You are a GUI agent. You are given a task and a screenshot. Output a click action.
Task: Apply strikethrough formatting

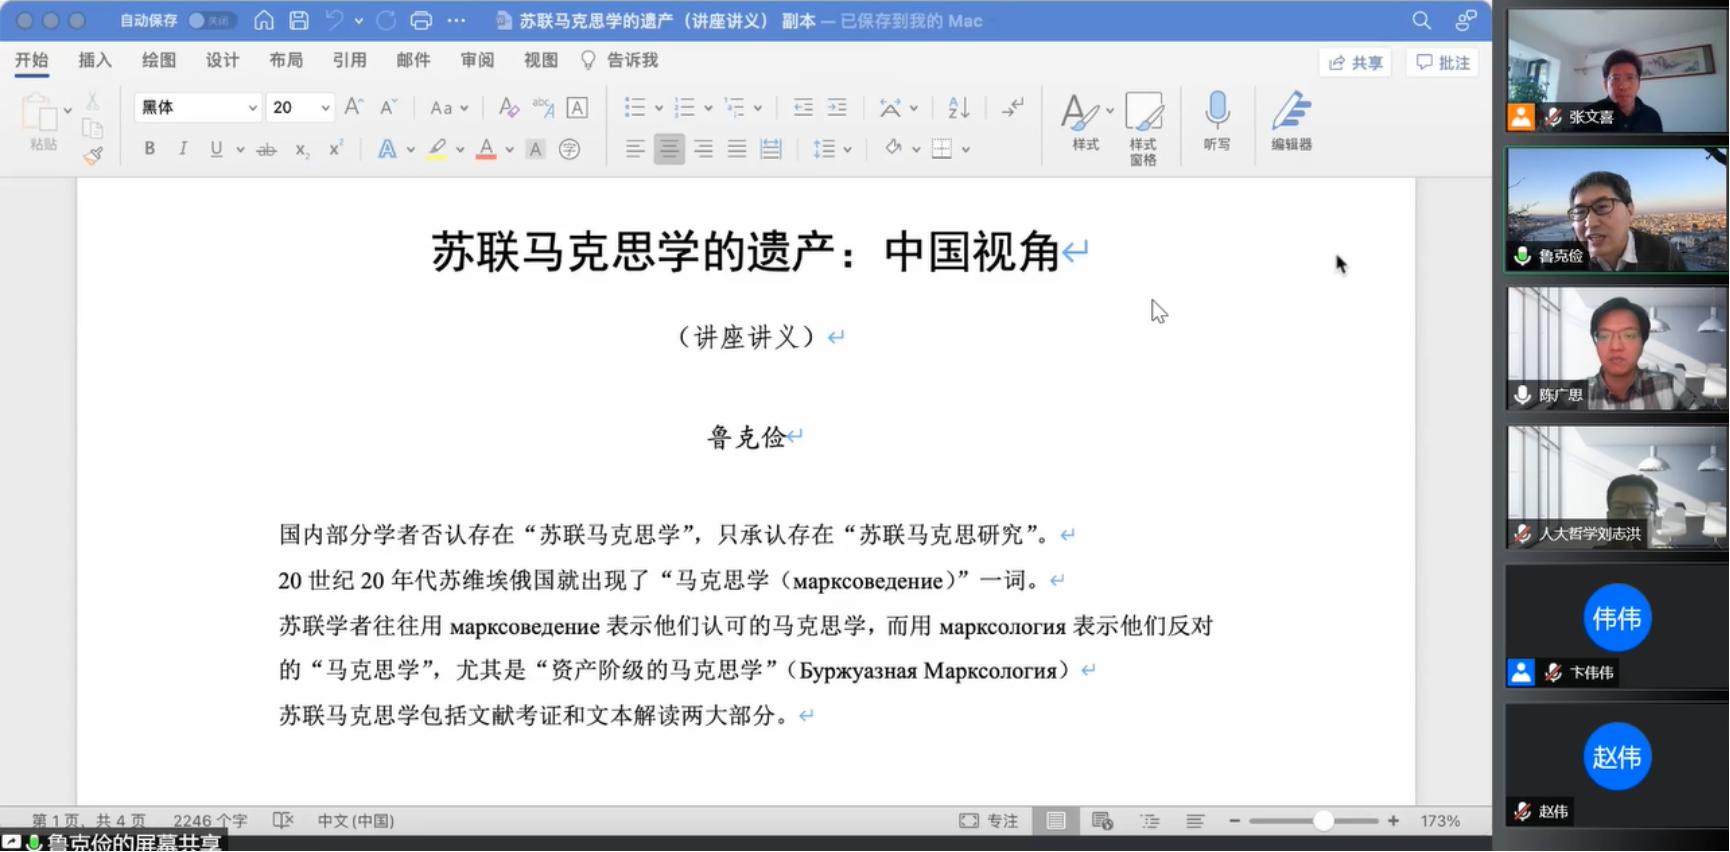266,150
